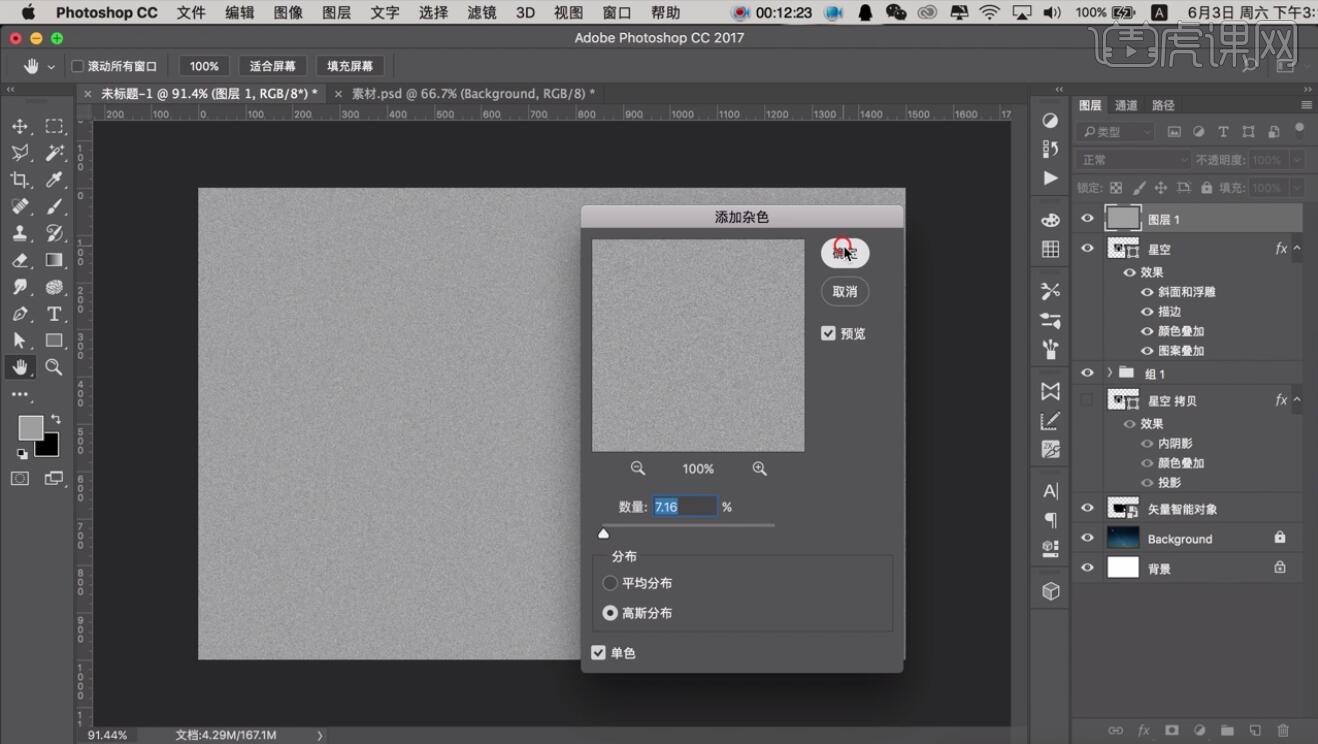This screenshot has width=1318, height=744.
Task: Open Hand tool preset picker arrow
Action: point(51,67)
